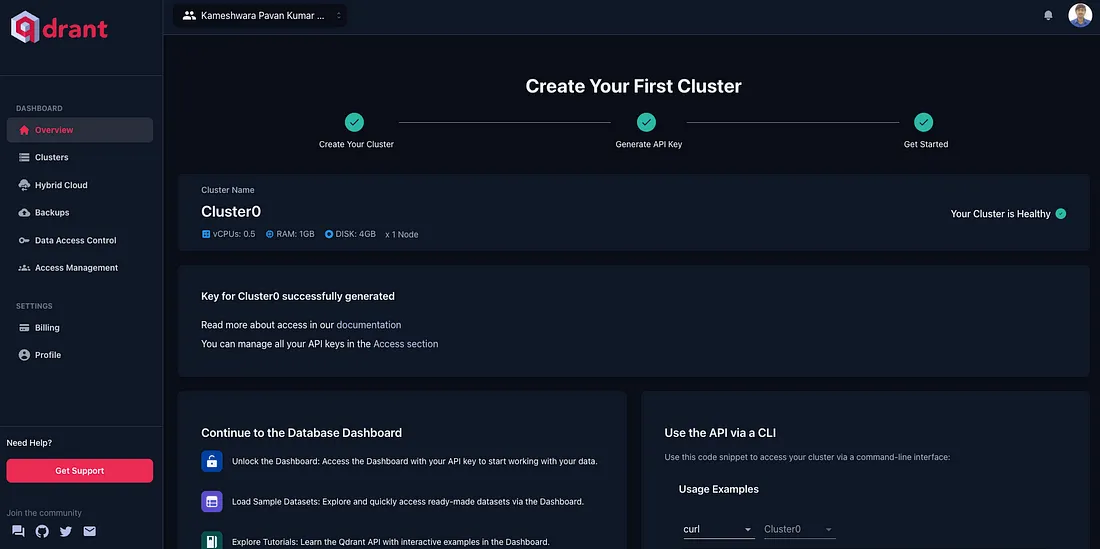The width and height of the screenshot is (1100, 549).
Task: Click the x 1 Node text
Action: pyautogui.click(x=402, y=234)
